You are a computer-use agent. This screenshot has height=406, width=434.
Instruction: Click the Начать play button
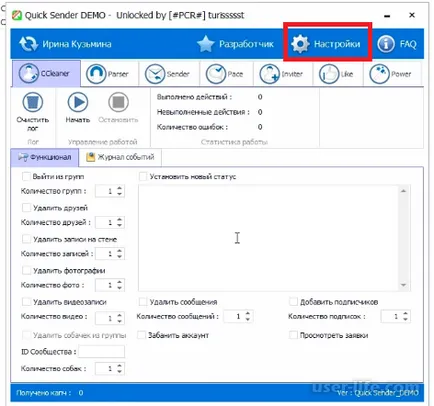(x=78, y=102)
